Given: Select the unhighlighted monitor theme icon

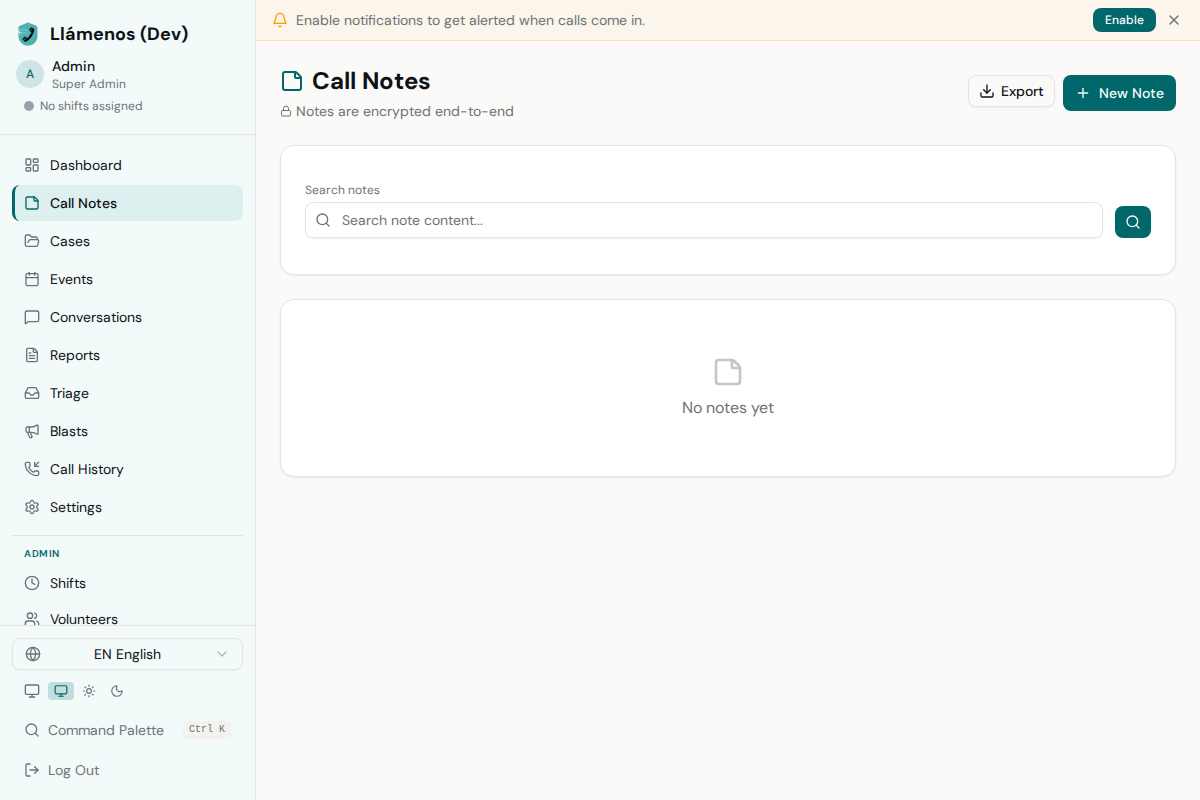Looking at the screenshot, I should pos(32,691).
